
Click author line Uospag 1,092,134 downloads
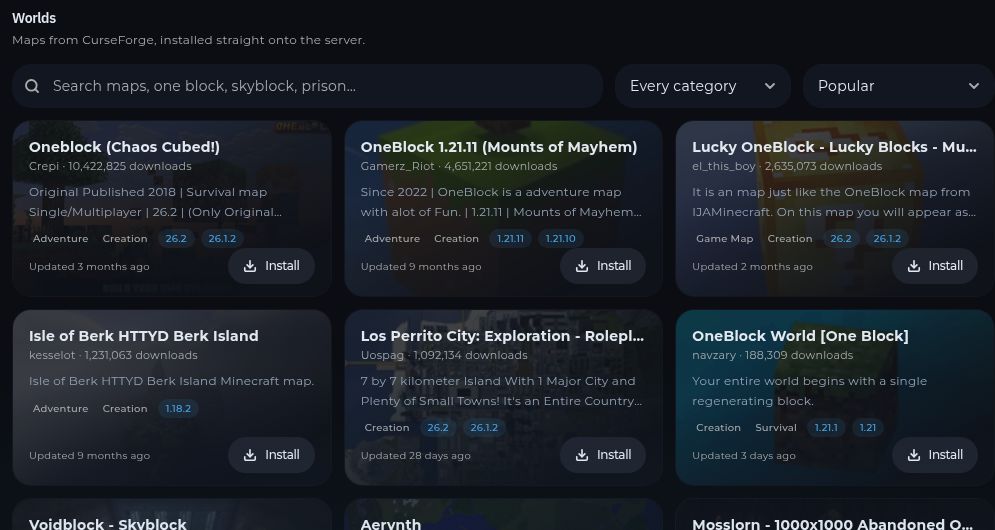(x=444, y=355)
